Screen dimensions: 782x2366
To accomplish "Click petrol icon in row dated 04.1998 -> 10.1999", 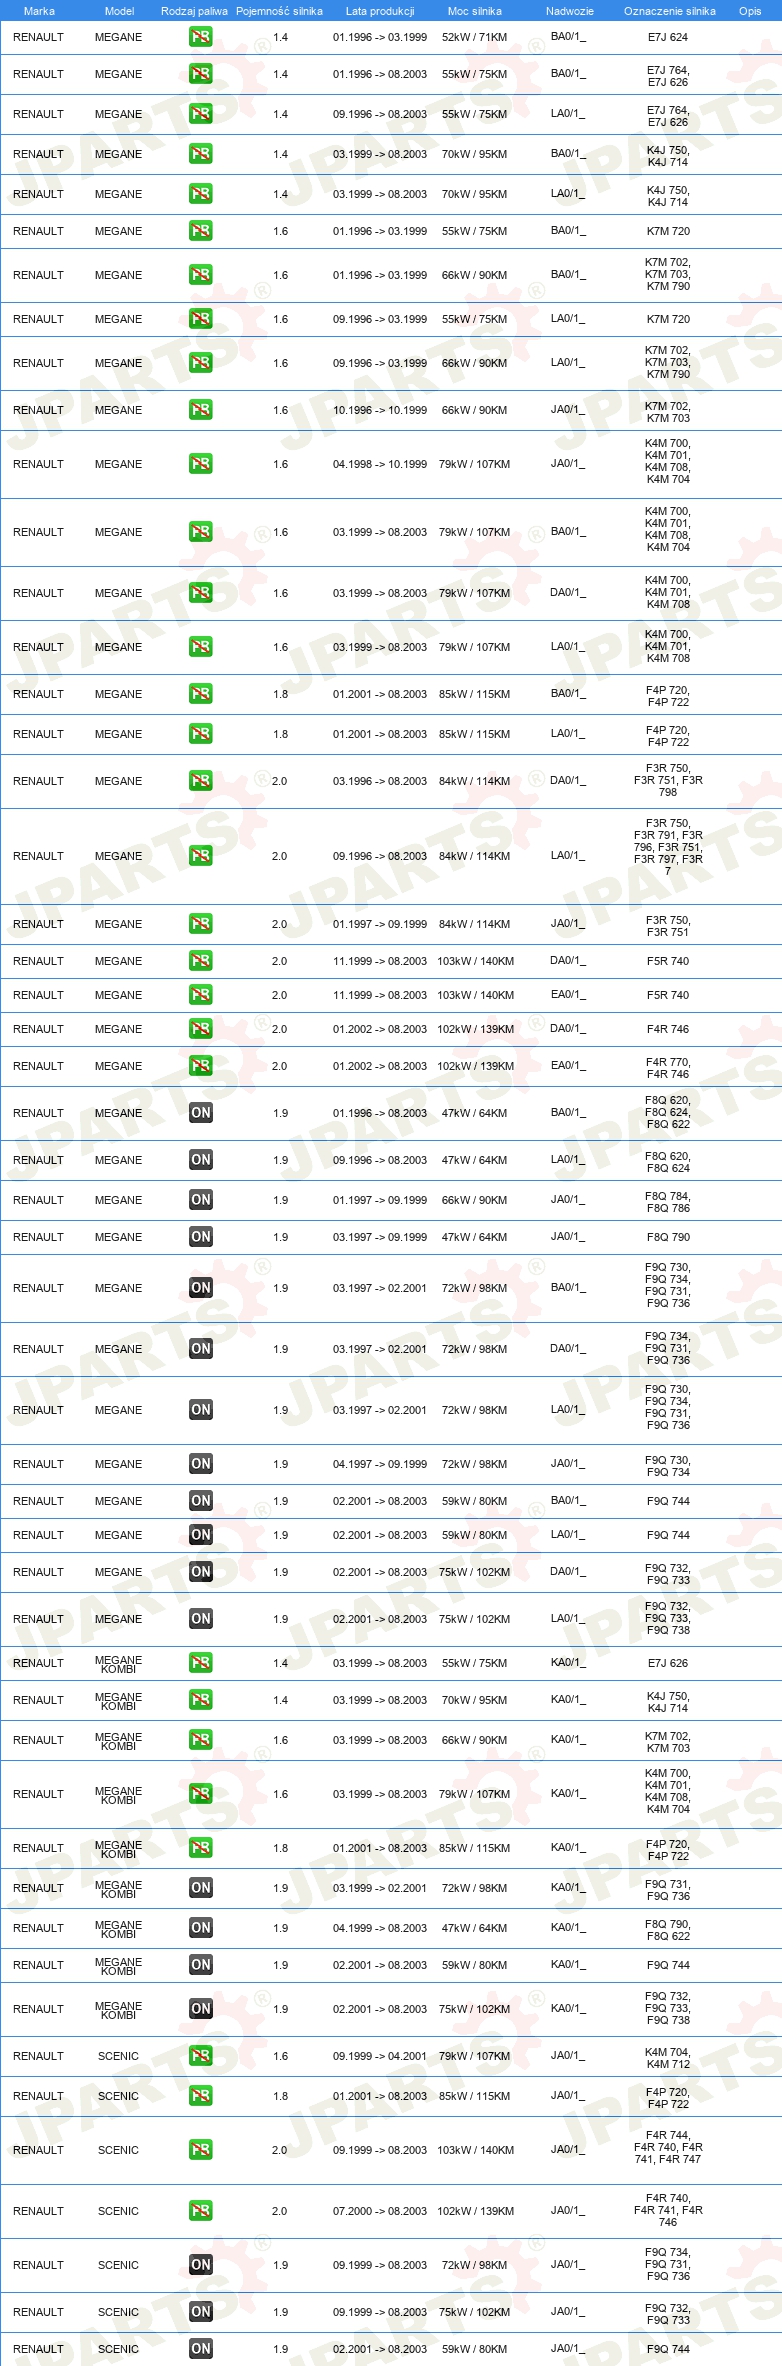I will [200, 464].
